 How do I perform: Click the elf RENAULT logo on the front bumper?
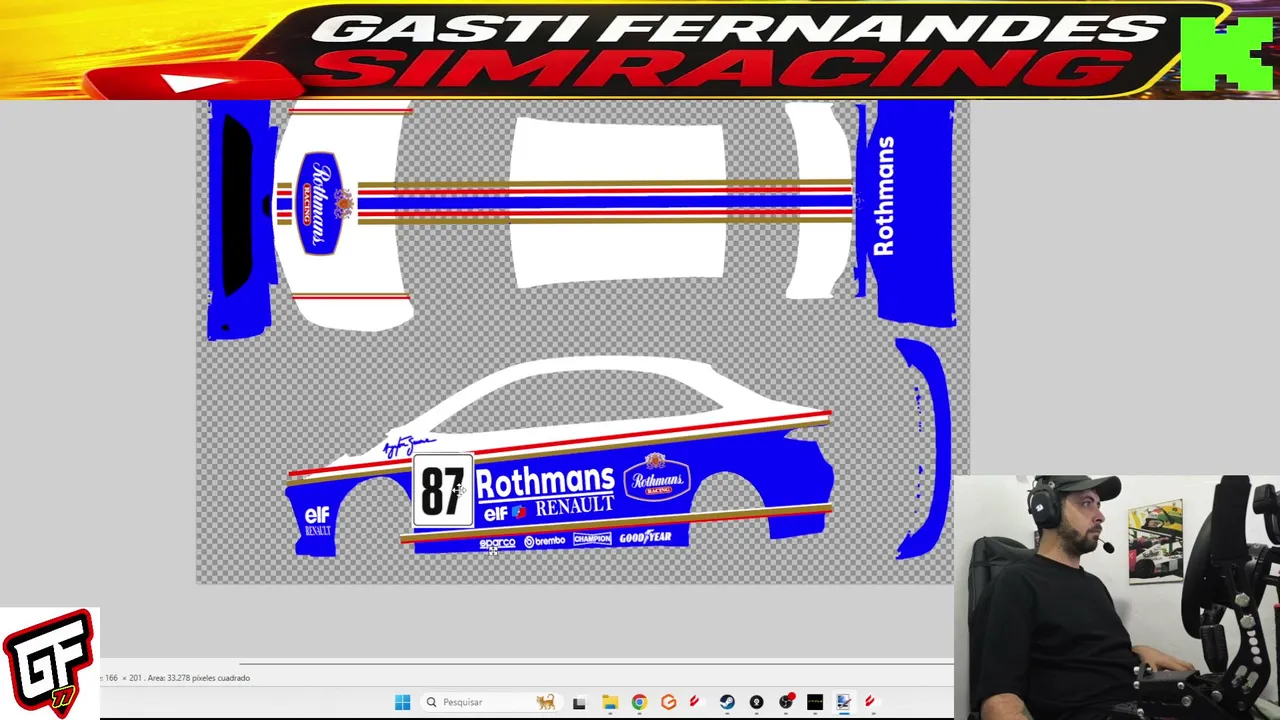click(317, 521)
